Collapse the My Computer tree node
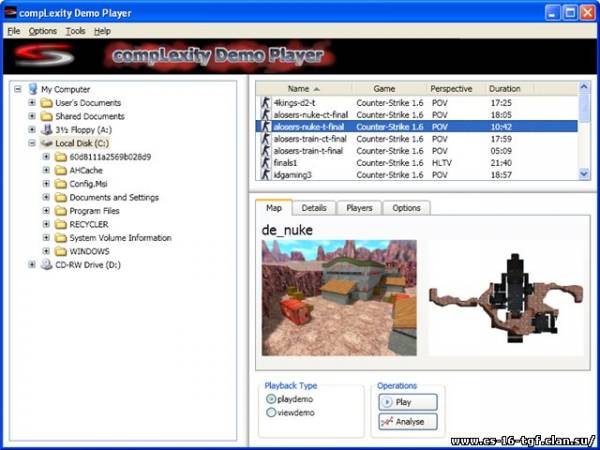Image resolution: width=600 pixels, height=450 pixels. 18,89
